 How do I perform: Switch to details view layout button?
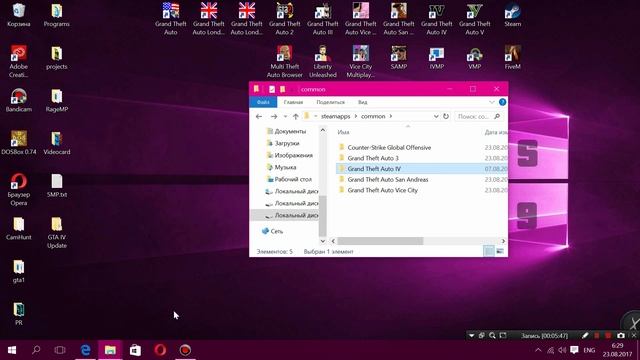[489, 251]
